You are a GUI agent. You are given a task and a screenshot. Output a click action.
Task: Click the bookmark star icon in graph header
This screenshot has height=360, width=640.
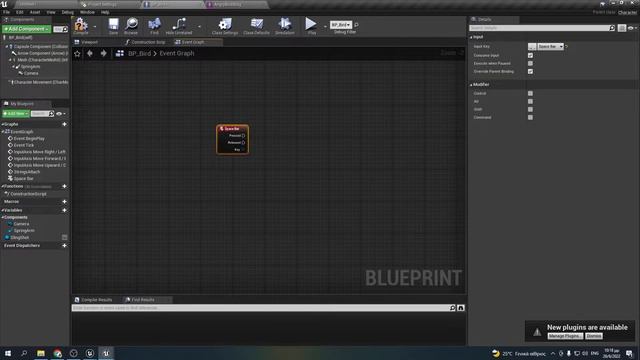(77, 53)
